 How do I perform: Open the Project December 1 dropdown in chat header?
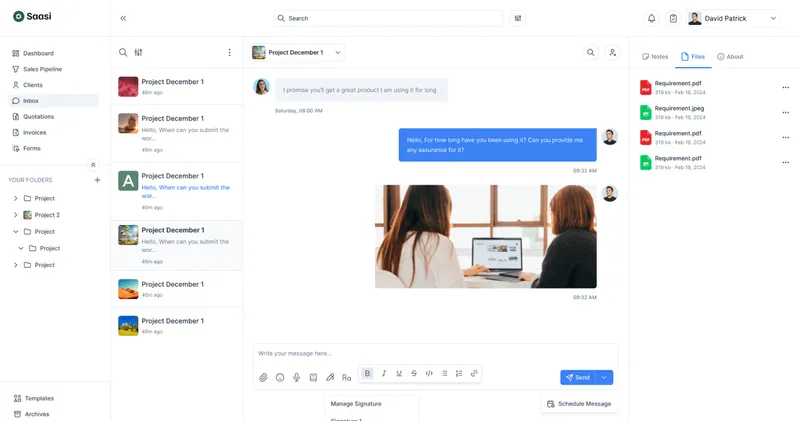coord(297,52)
